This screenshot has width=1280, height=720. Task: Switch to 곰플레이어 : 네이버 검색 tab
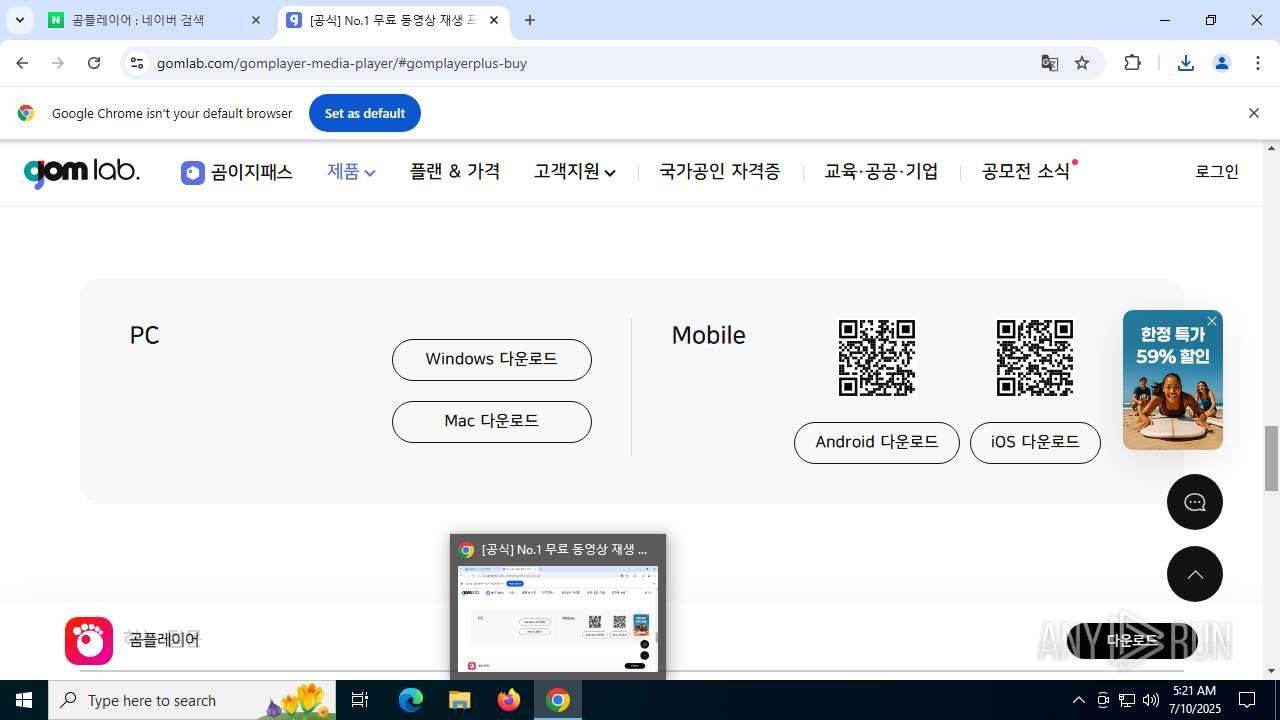coord(156,20)
